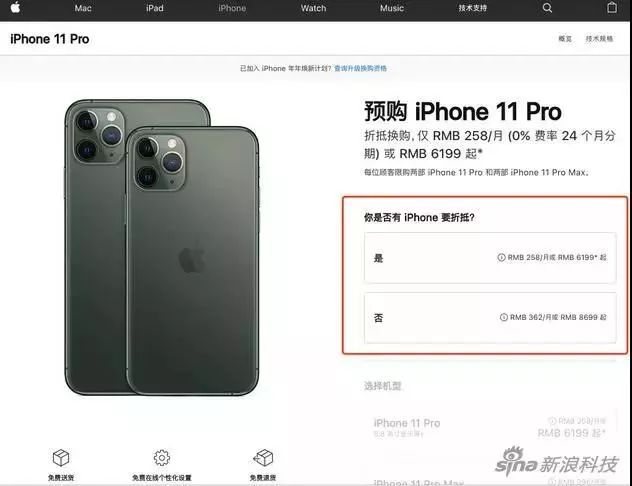Open the Mac menu item
Image resolution: width=632 pixels, height=486 pixels.
(x=83, y=8)
